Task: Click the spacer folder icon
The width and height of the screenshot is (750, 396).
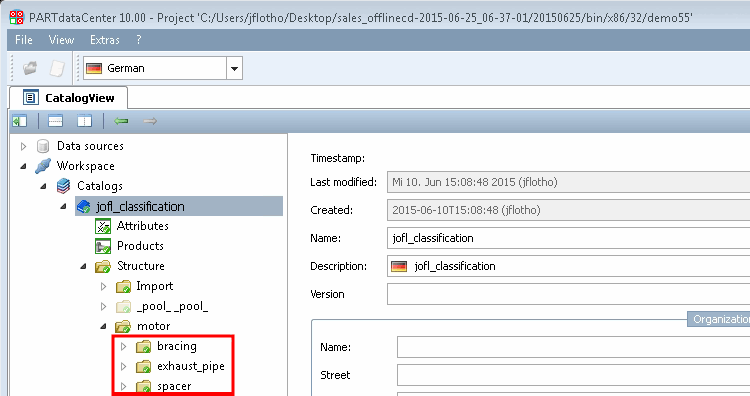Action: (143, 386)
